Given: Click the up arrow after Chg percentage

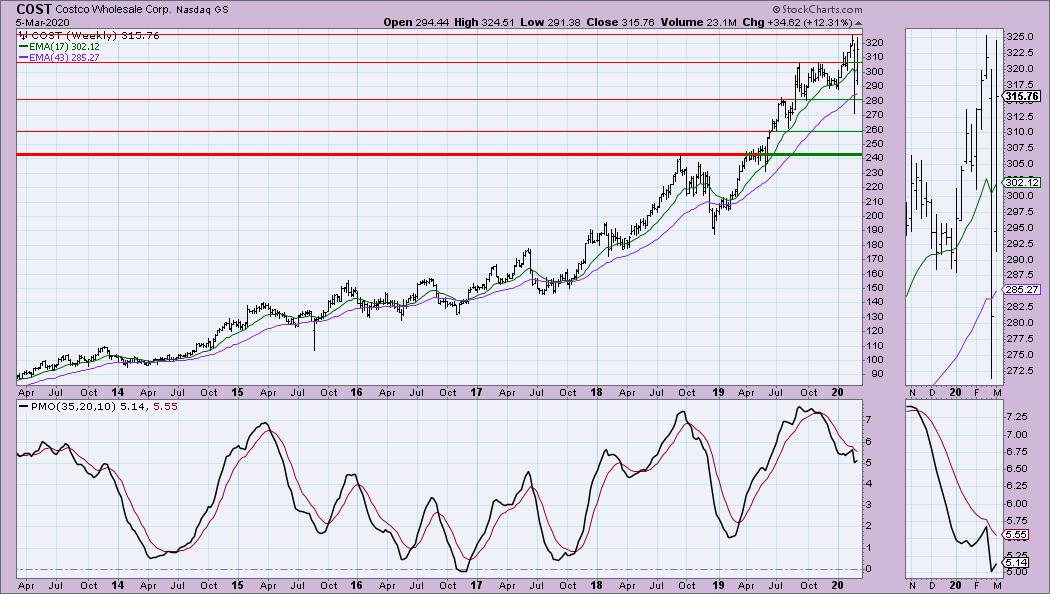Looking at the screenshot, I should coord(859,23).
